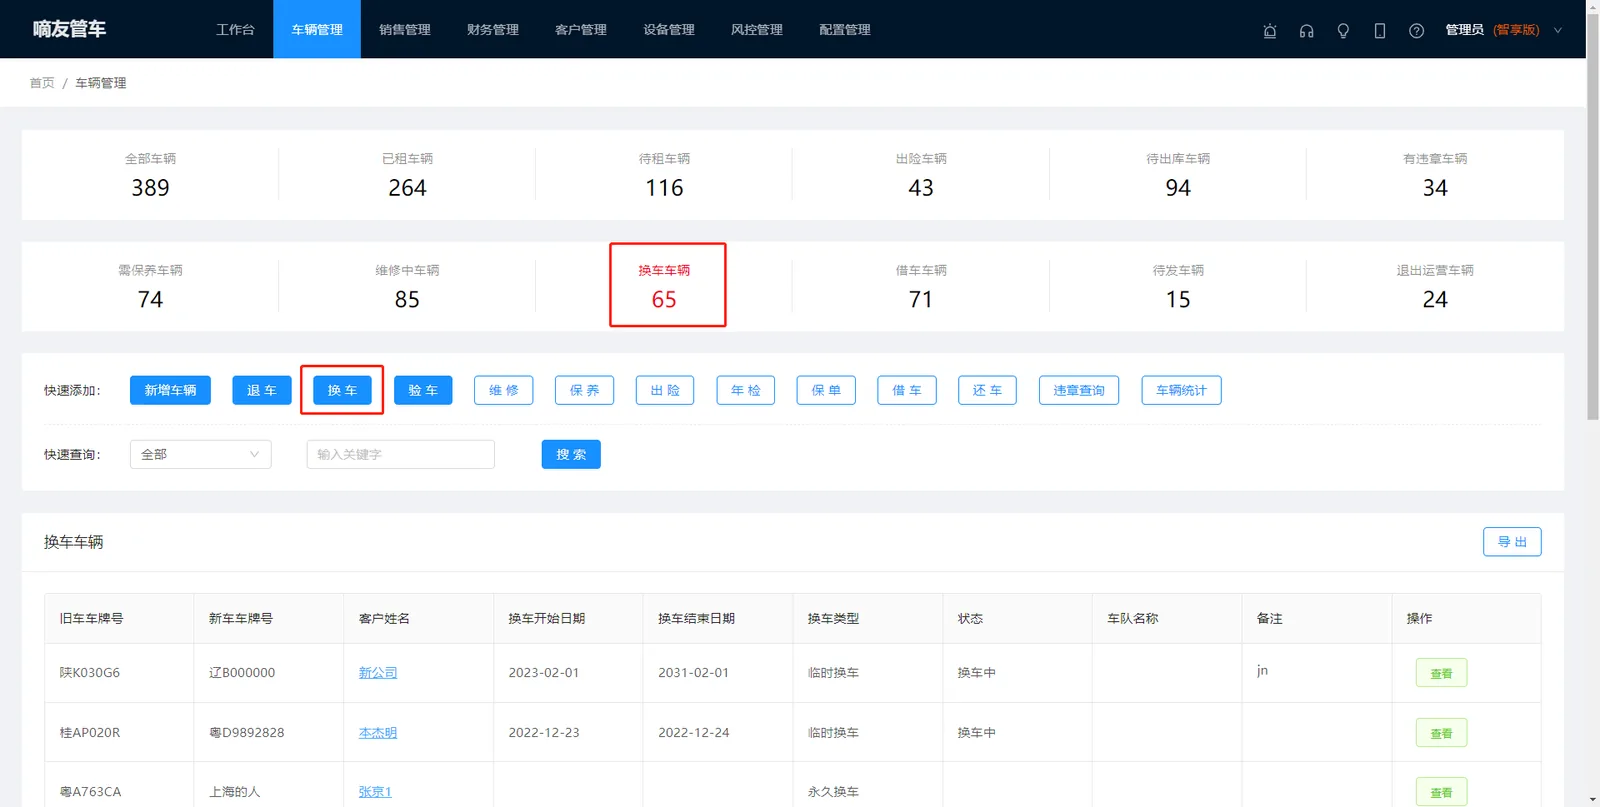Open the mobile phone icon in header
Image resolution: width=1600 pixels, height=807 pixels.
1380,30
